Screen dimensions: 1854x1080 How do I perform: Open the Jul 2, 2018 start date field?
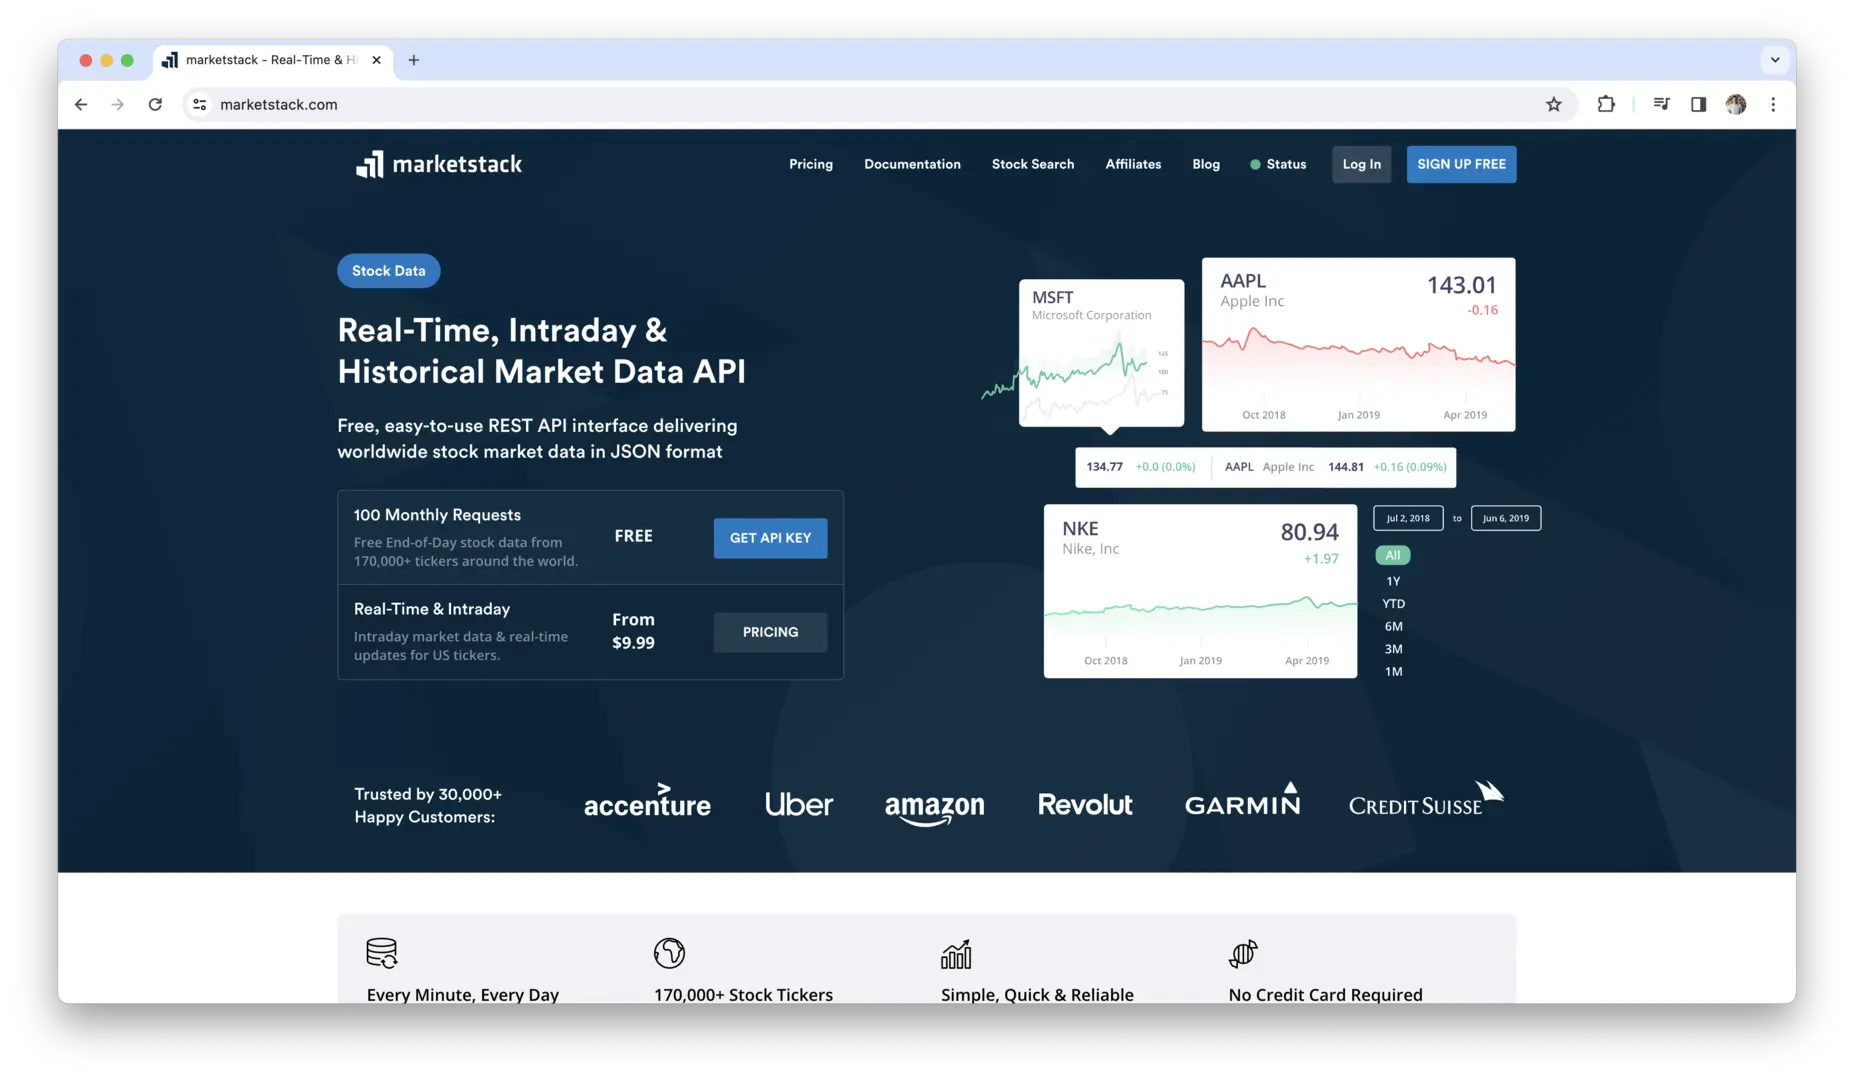(1407, 518)
